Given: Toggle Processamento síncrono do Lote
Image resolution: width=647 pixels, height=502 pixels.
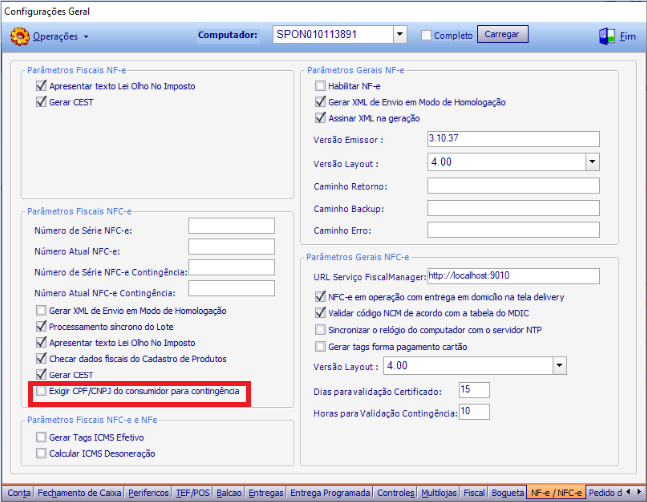Looking at the screenshot, I should point(41,326).
